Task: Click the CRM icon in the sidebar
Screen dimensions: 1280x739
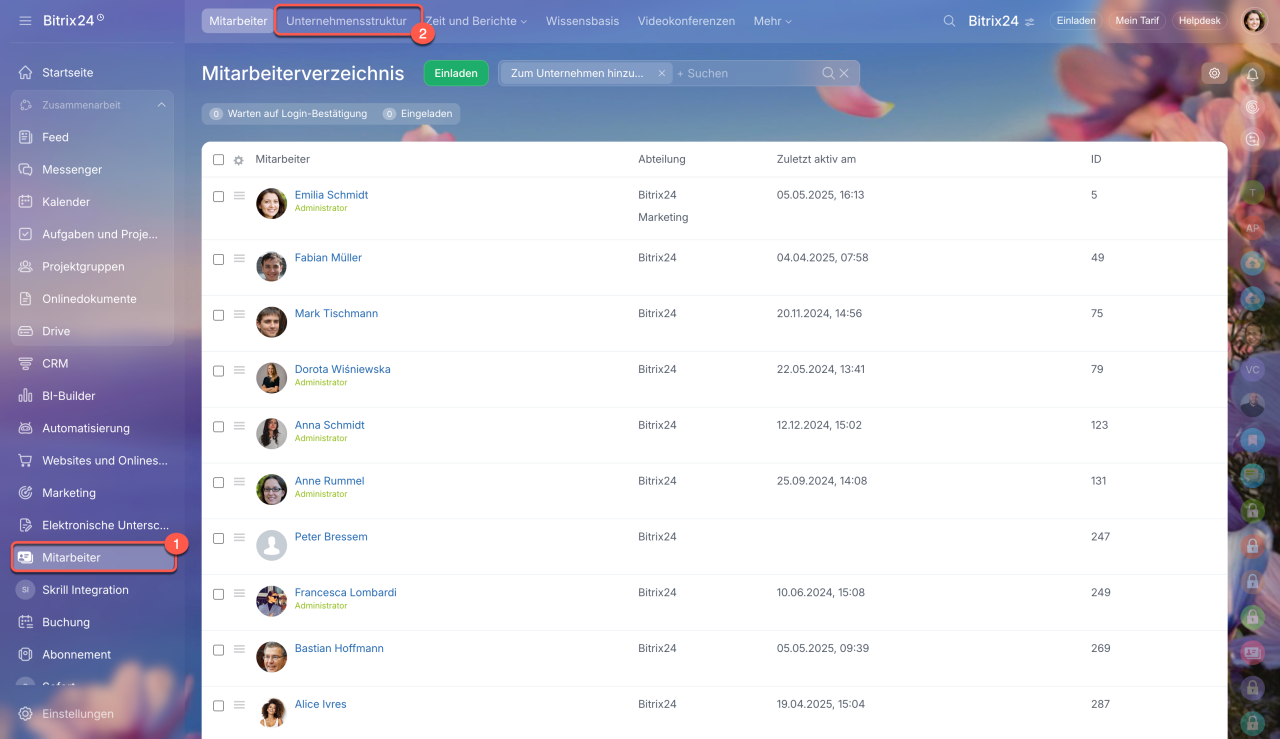Action: [x=26, y=364]
